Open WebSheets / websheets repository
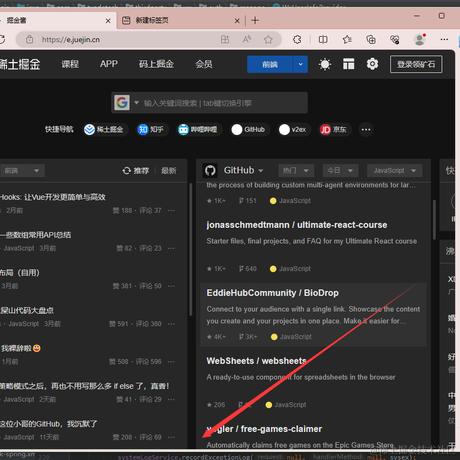This screenshot has width=460, height=460. click(x=256, y=361)
